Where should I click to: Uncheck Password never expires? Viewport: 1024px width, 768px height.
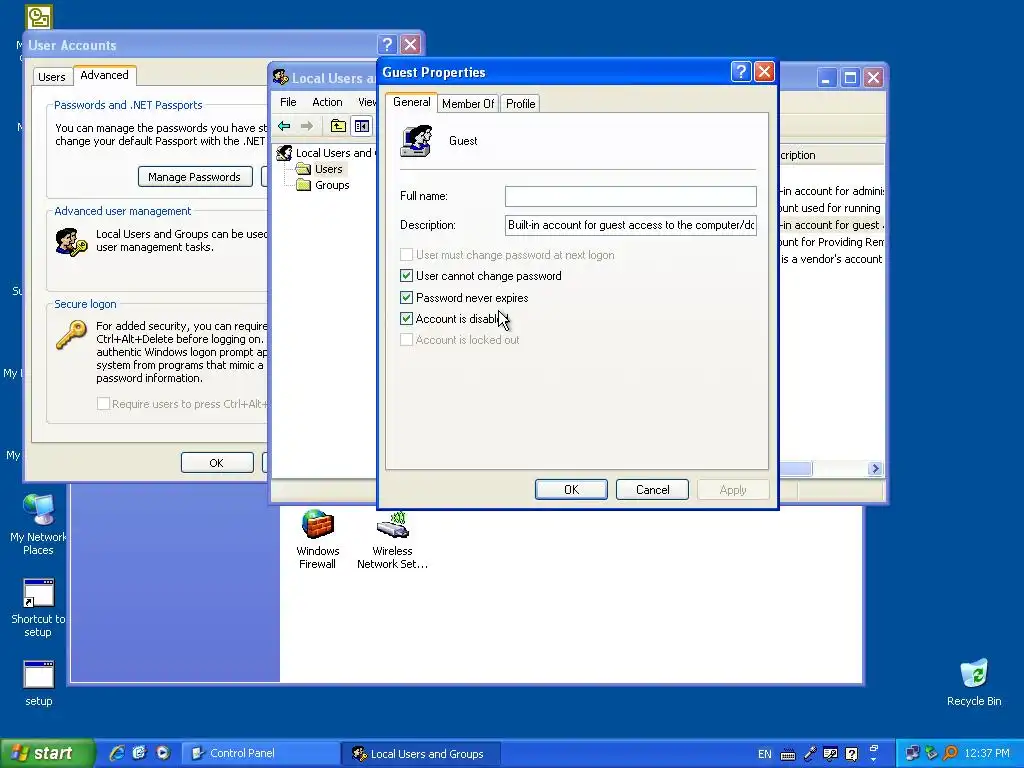click(406, 298)
